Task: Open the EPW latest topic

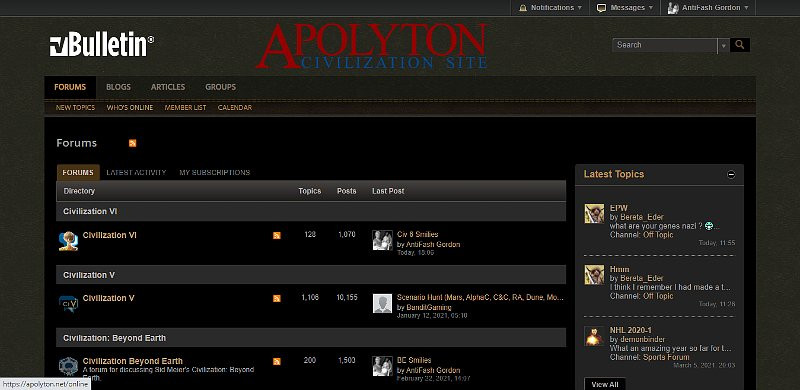Action: pos(618,208)
